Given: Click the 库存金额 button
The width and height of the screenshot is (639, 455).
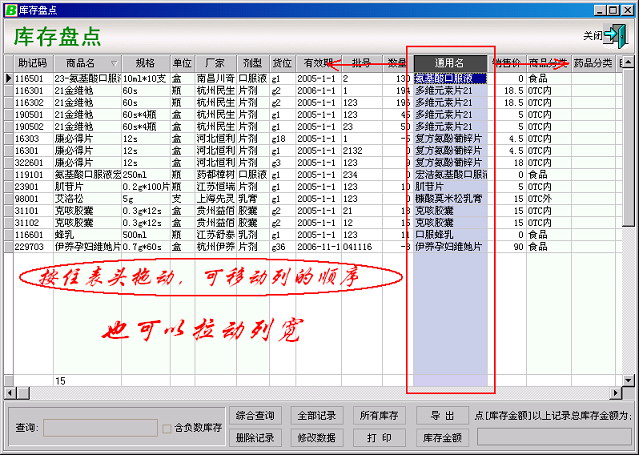Looking at the screenshot, I should (442, 437).
